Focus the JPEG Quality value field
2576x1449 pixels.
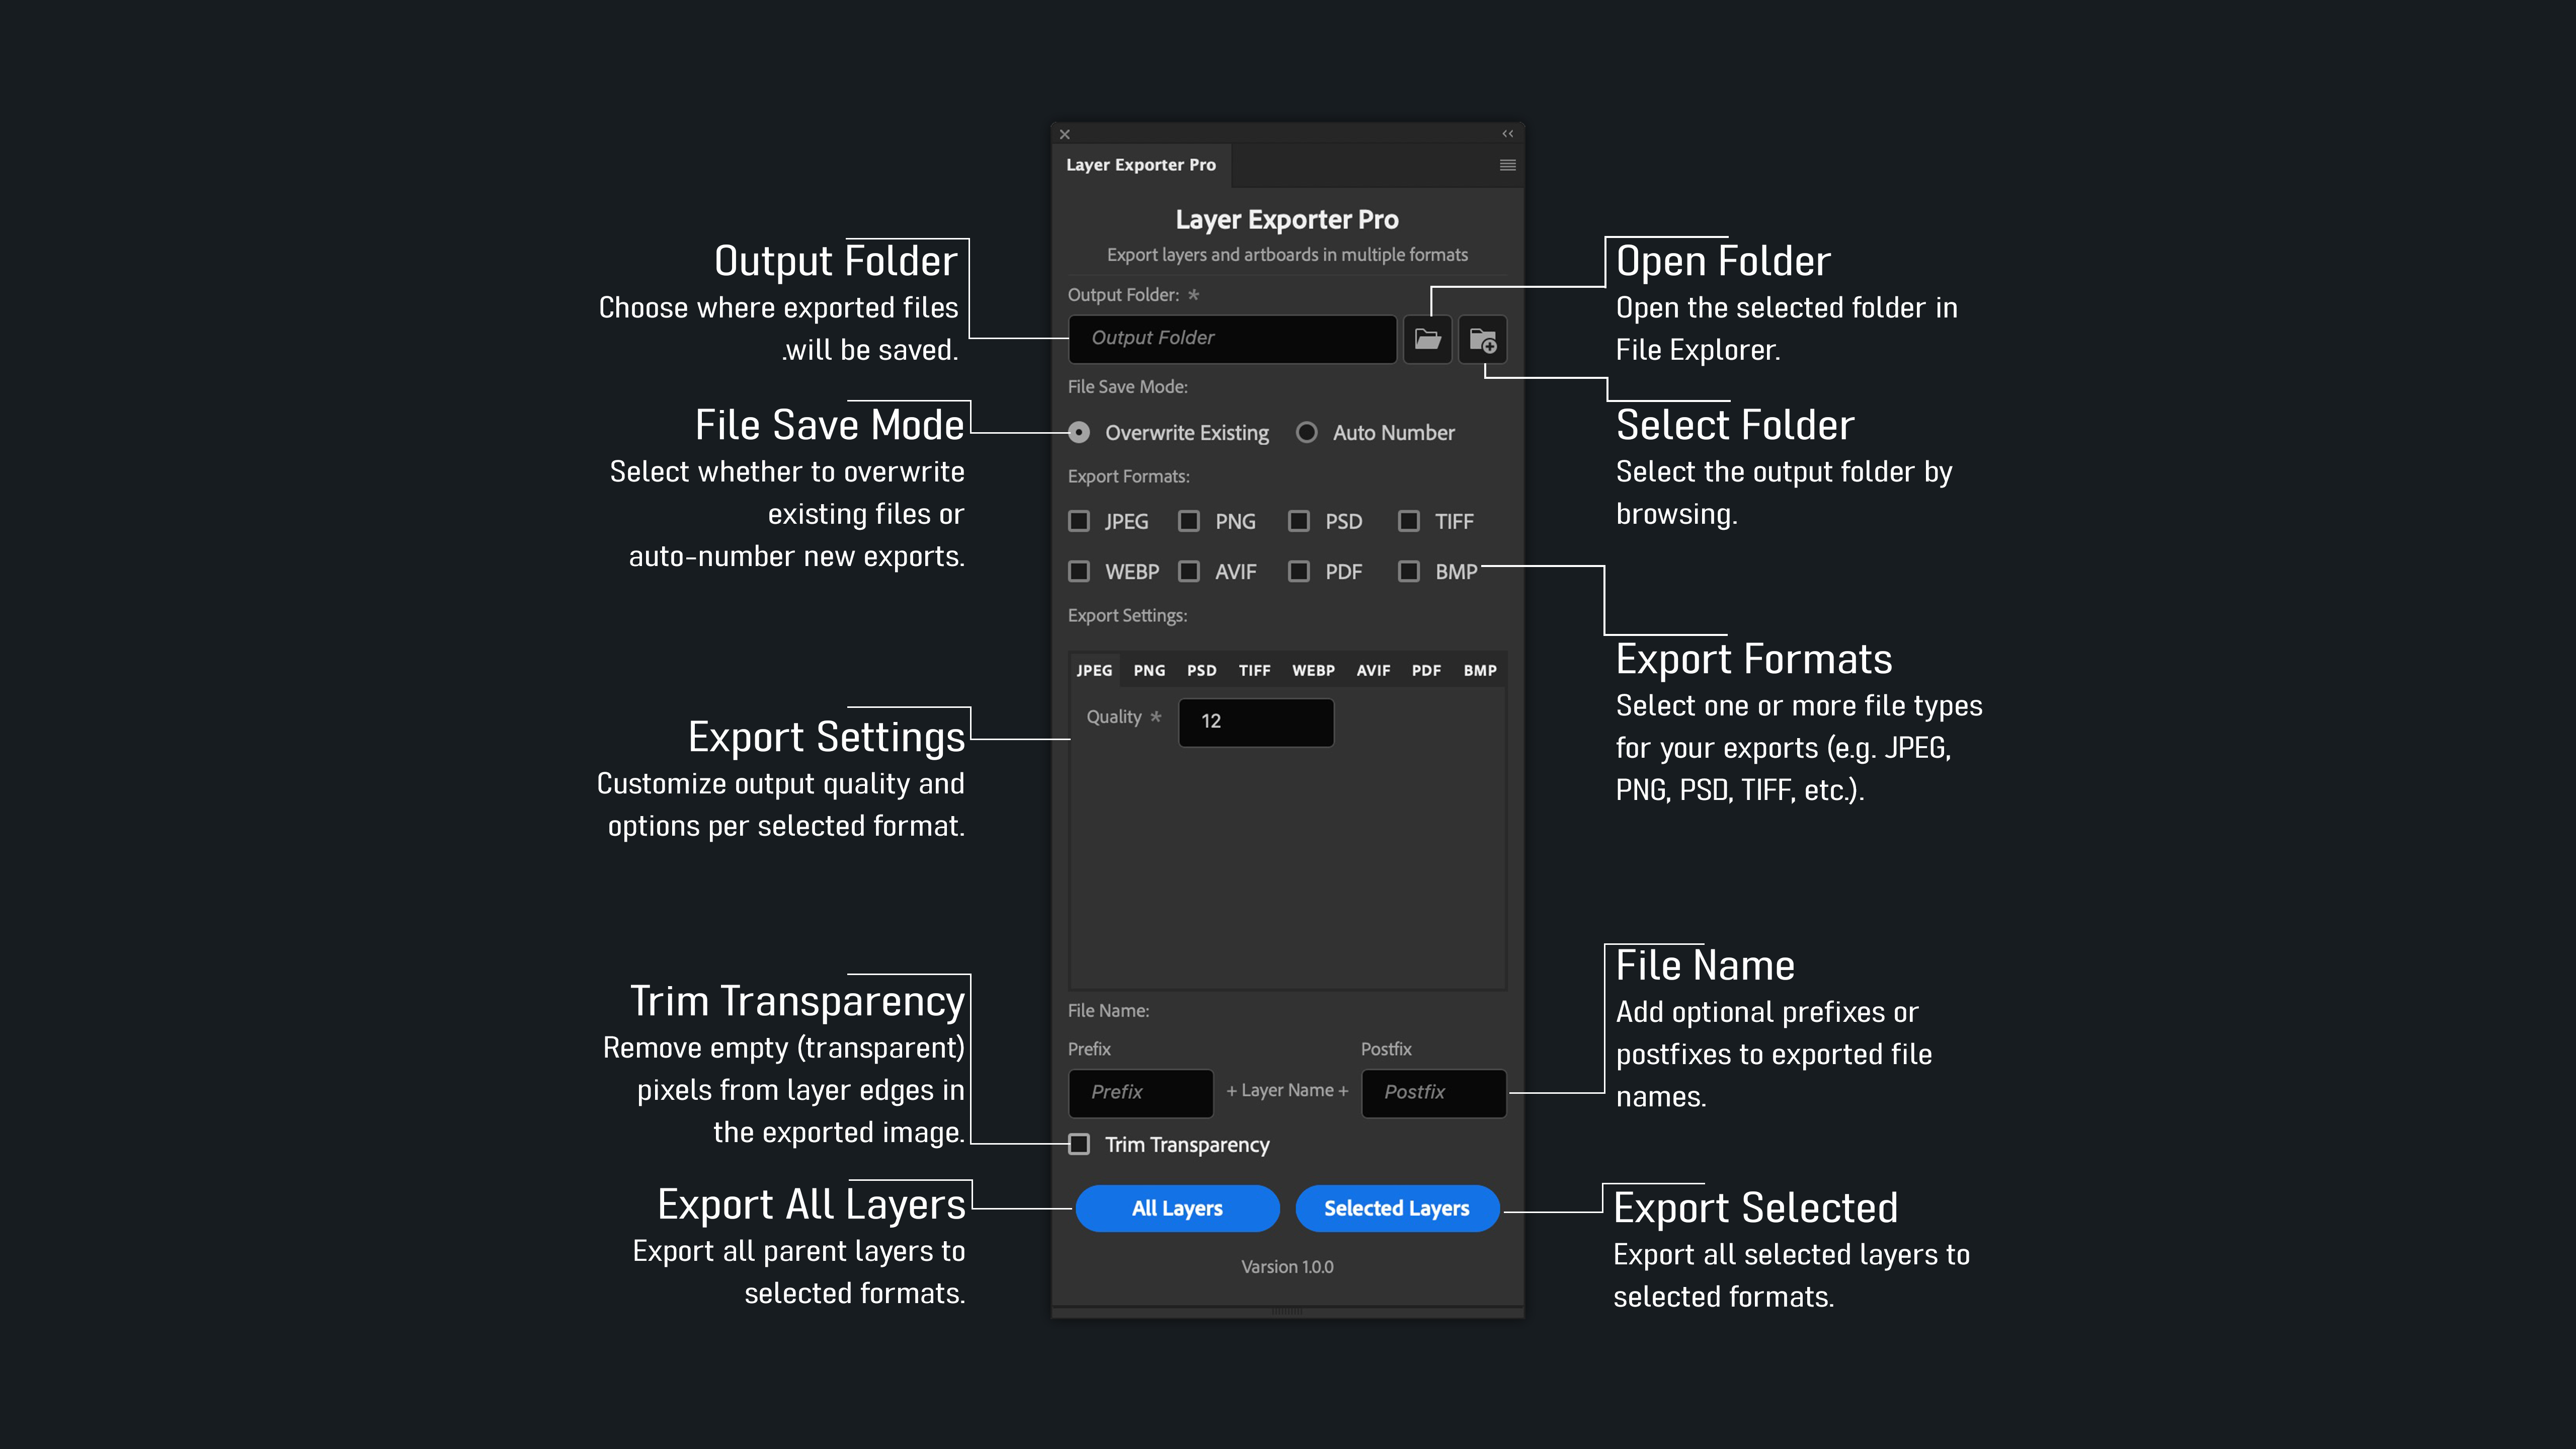click(1256, 721)
